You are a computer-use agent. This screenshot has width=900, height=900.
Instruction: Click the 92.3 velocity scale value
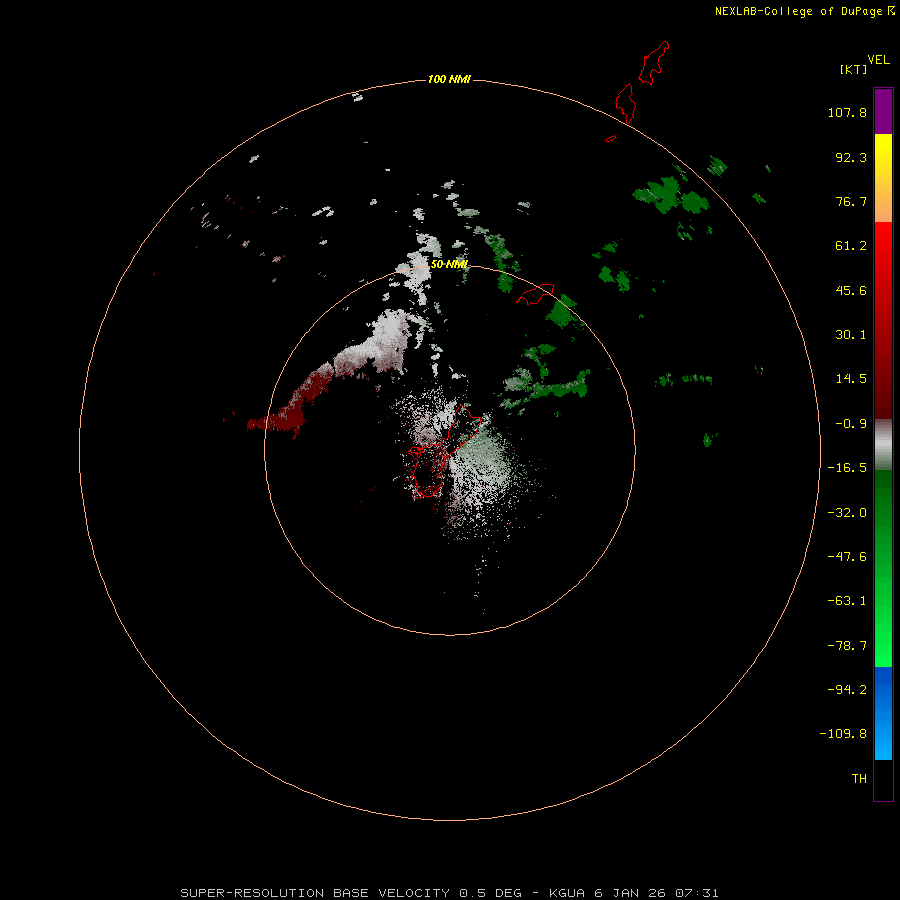point(851,157)
